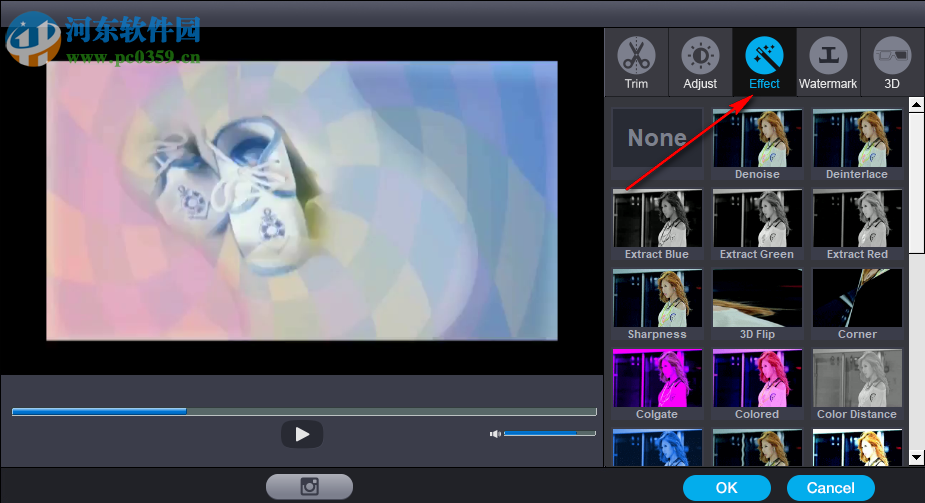Adjust the volume slider
Image resolution: width=925 pixels, height=503 pixels.
(550, 433)
